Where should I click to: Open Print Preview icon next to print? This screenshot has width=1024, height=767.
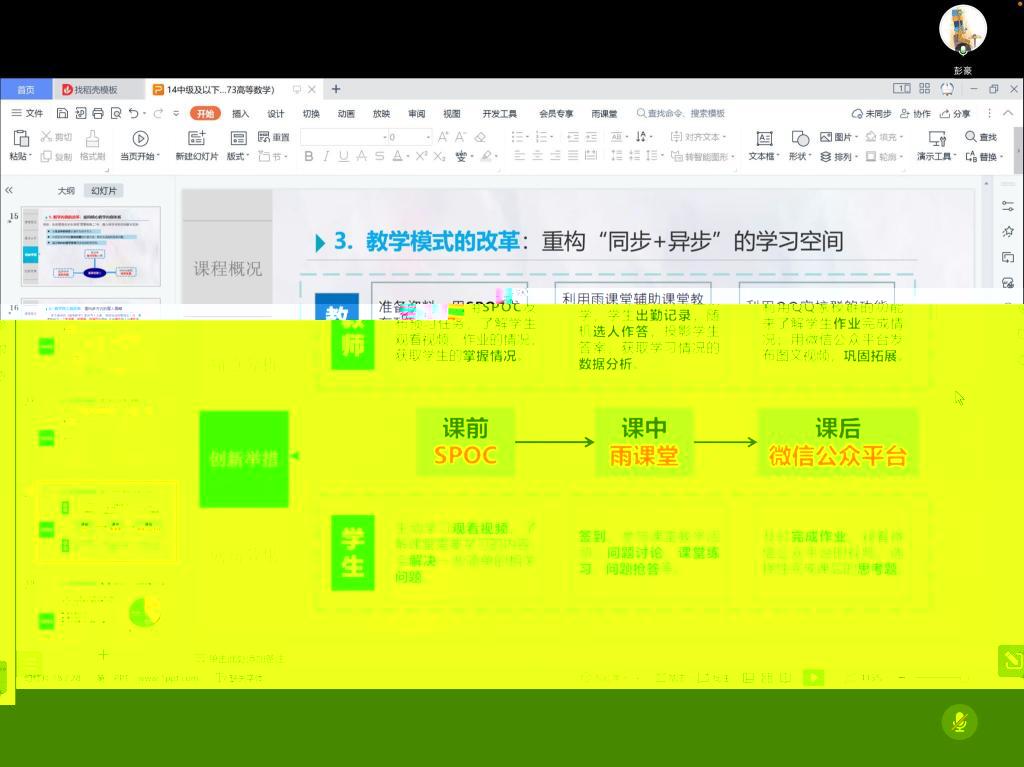(x=116, y=113)
